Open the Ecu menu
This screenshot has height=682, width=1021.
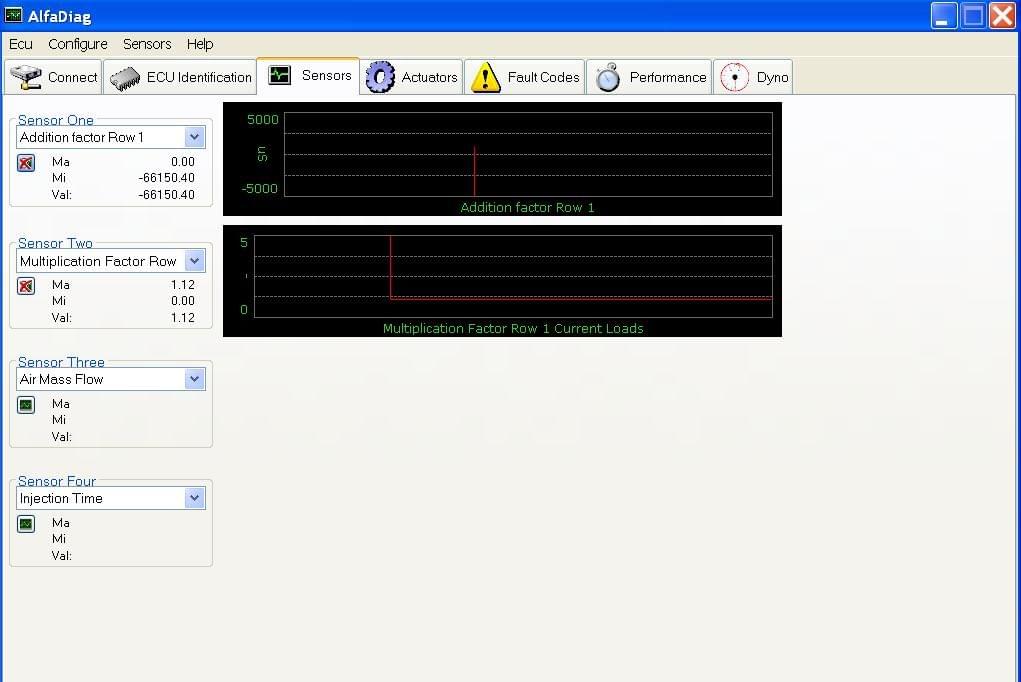(x=21, y=44)
